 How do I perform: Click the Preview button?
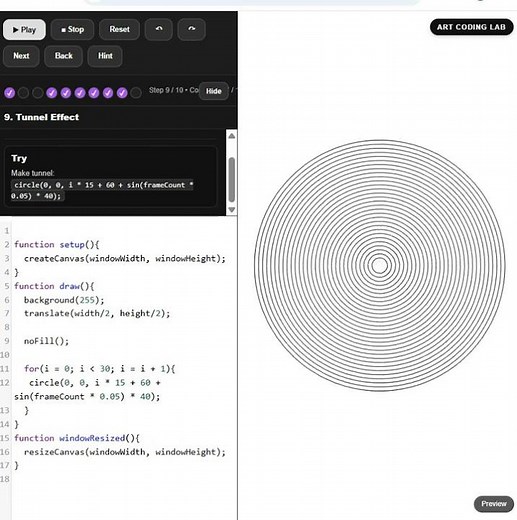494,504
